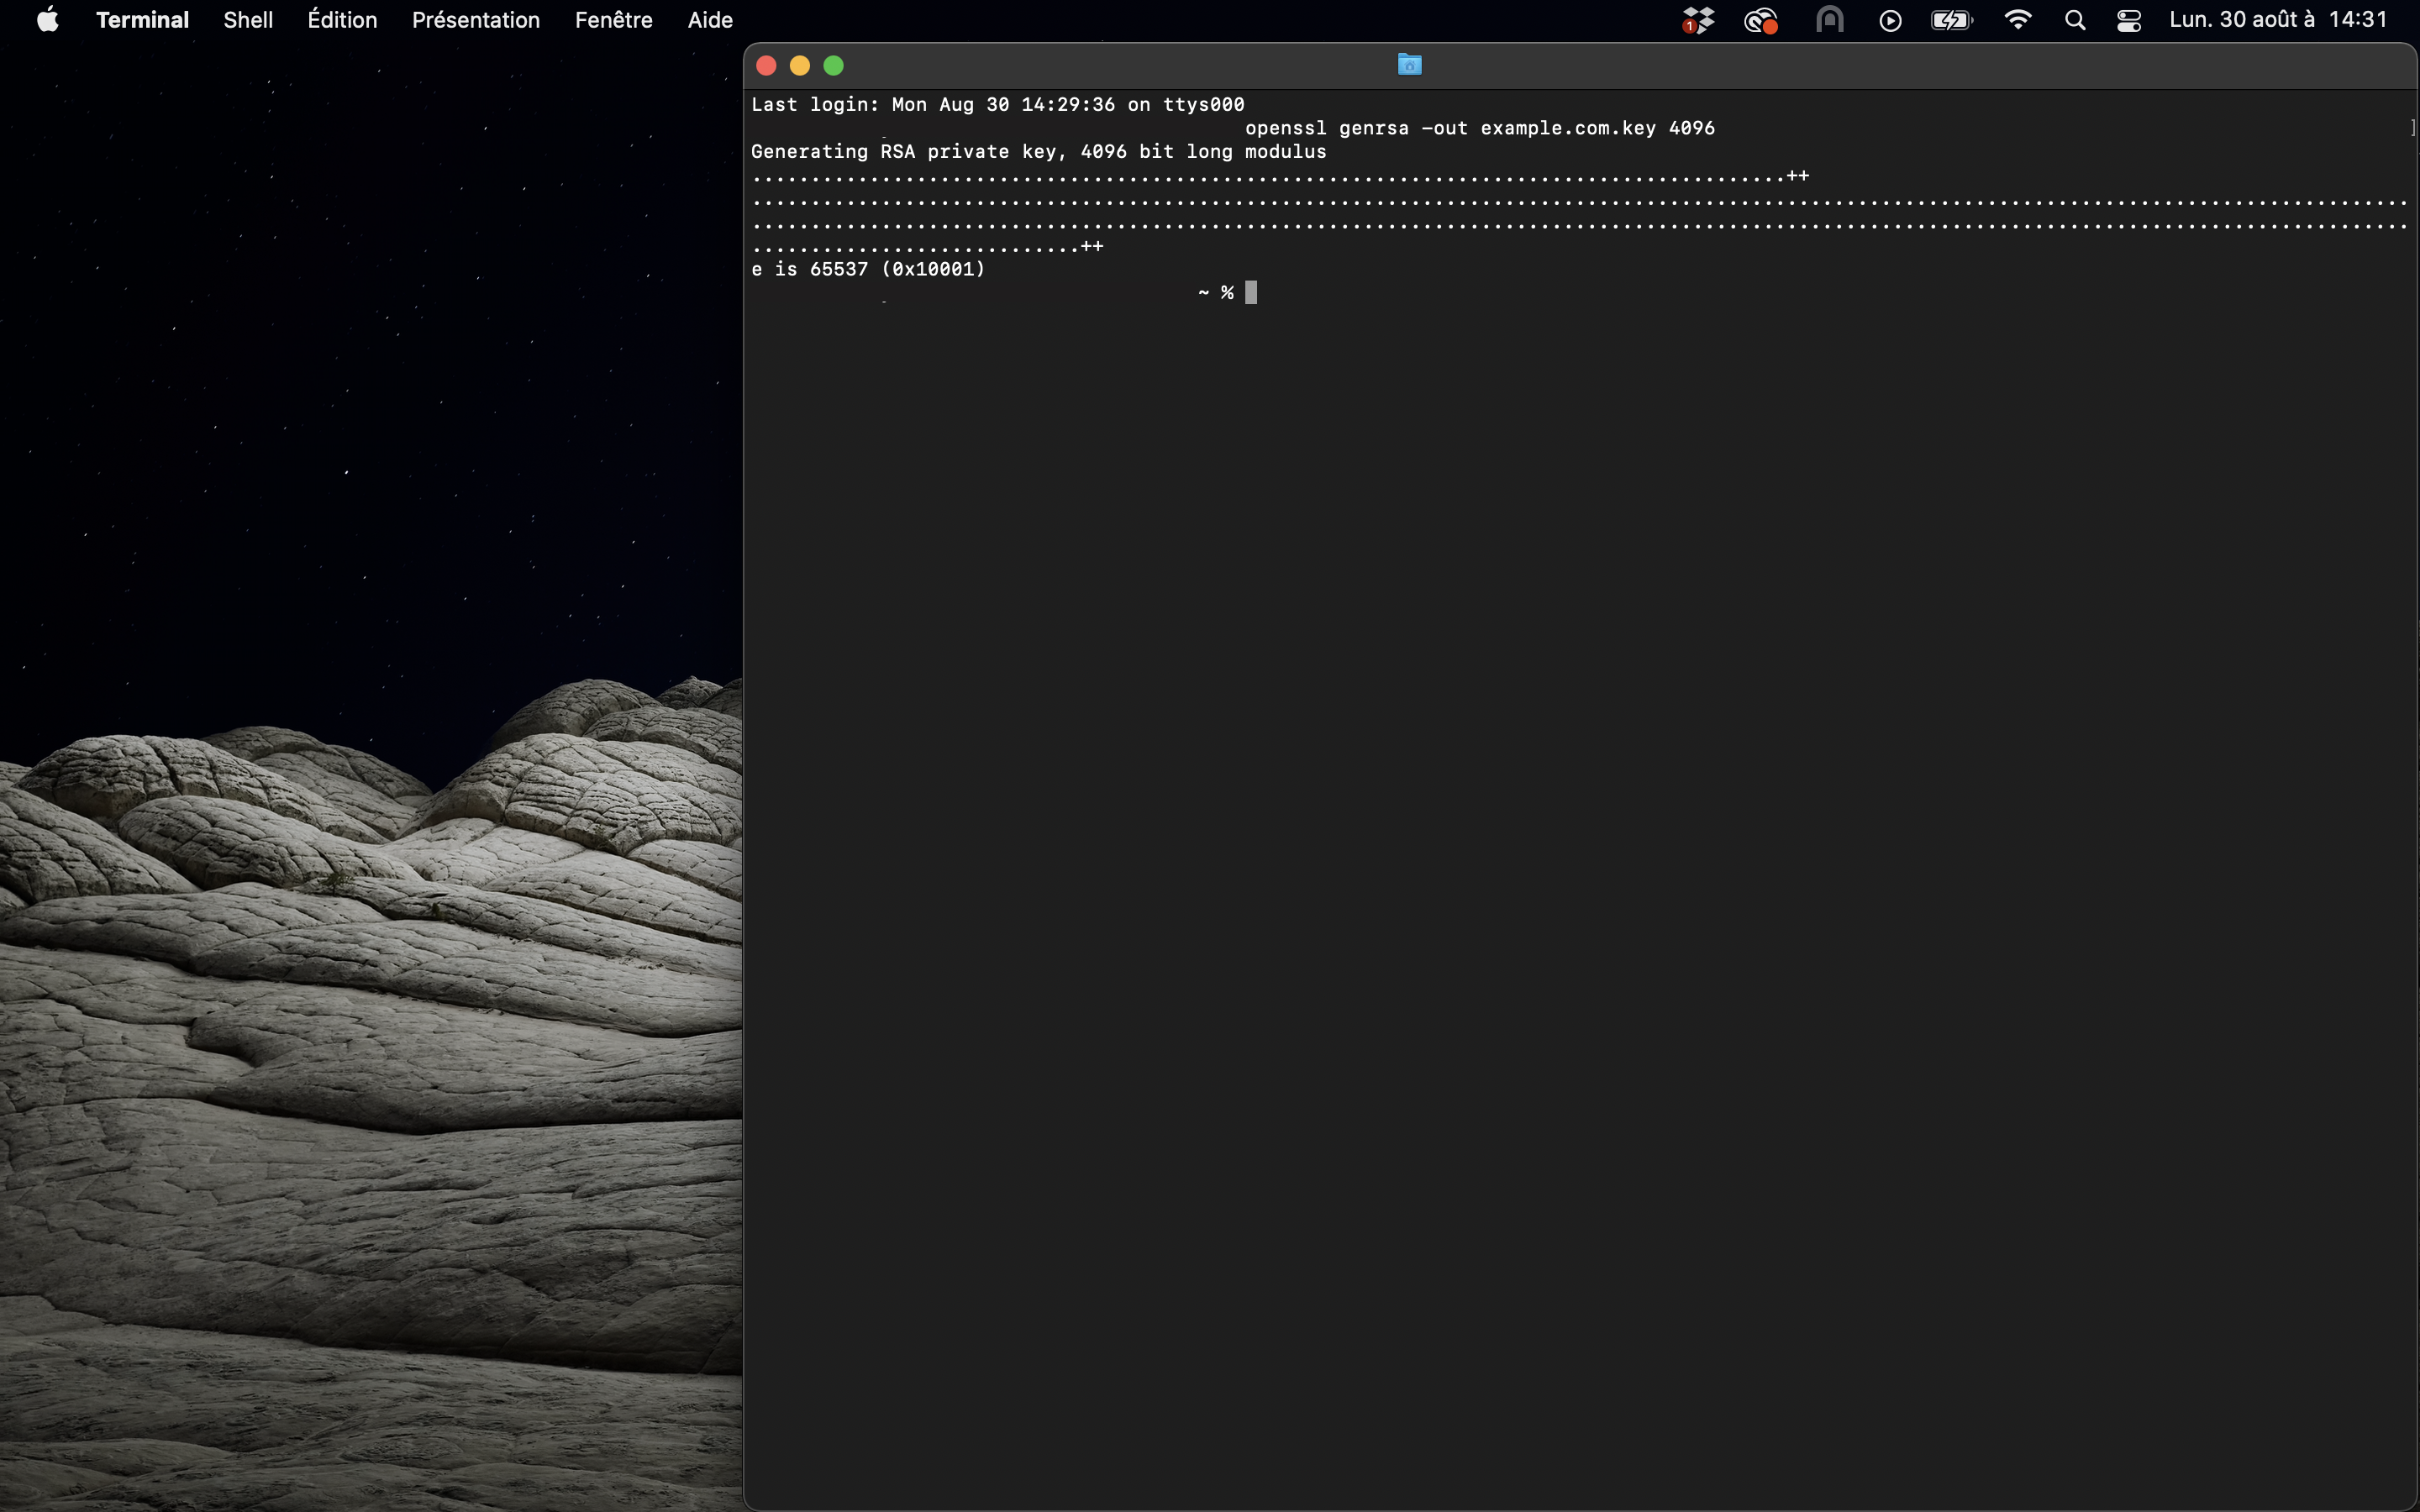Open Spotlight search magnifier
2420x1512 pixels.
point(2075,20)
